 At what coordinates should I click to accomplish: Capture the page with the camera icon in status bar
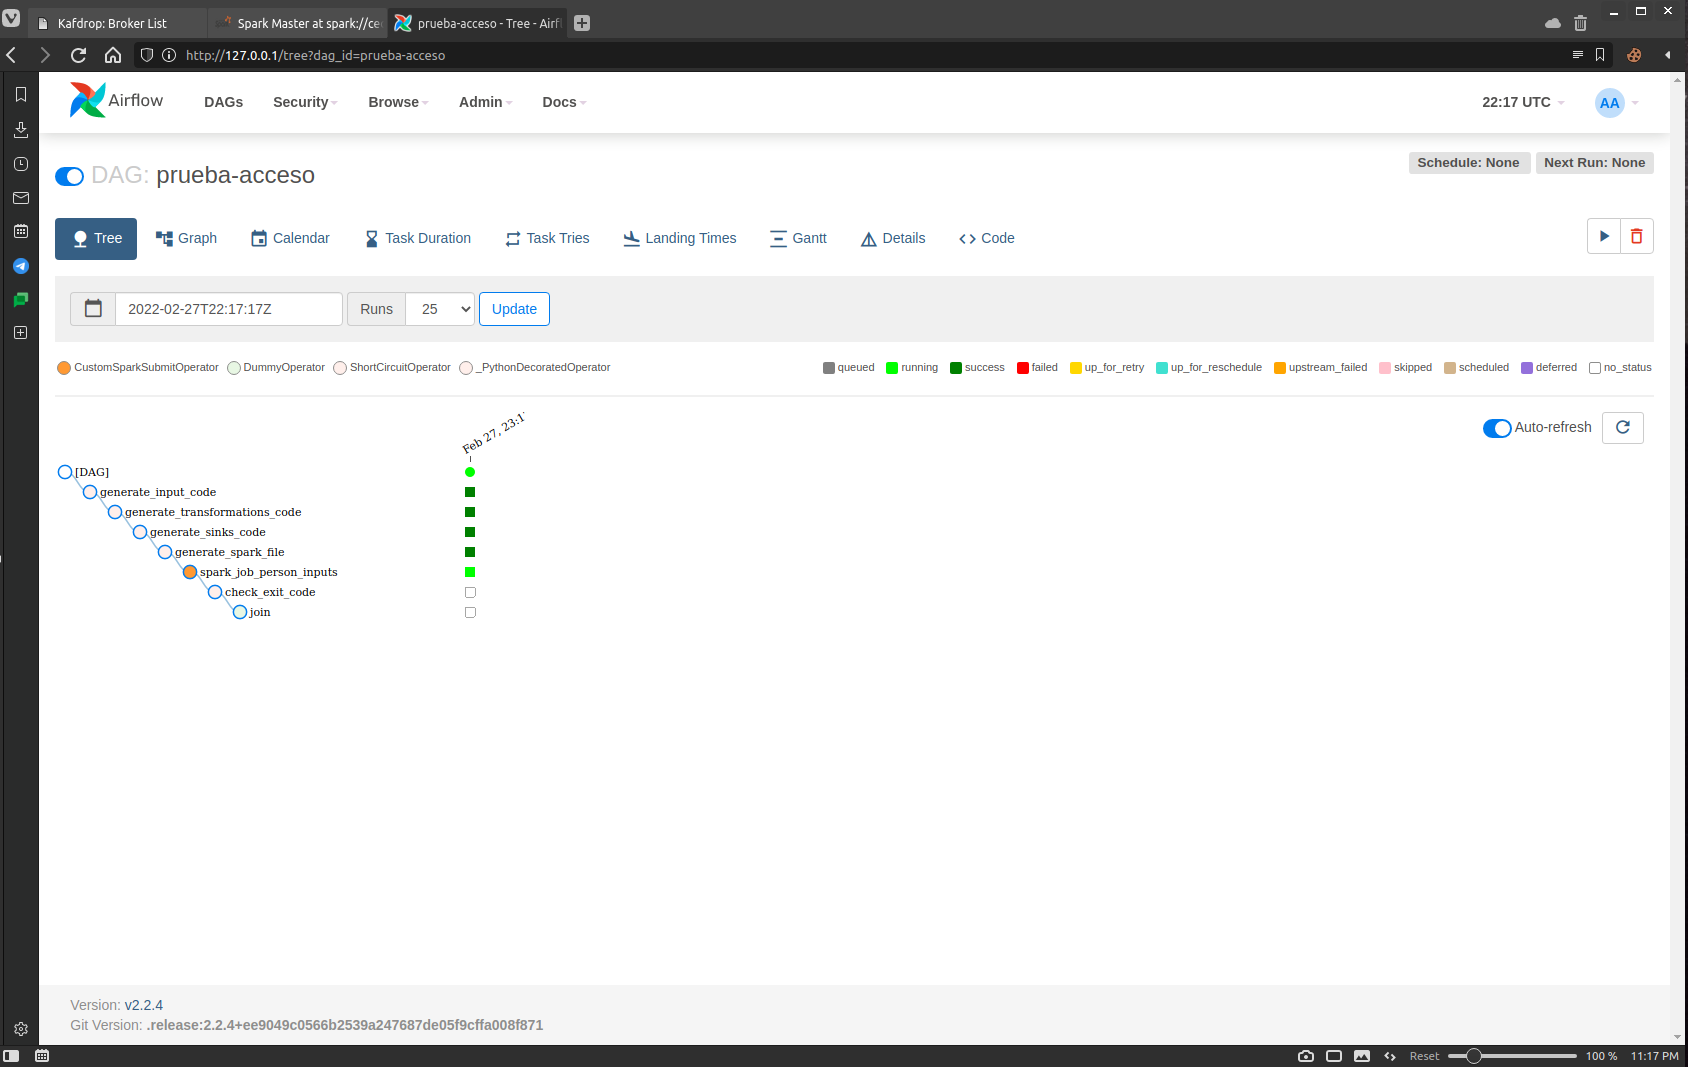point(1306,1056)
